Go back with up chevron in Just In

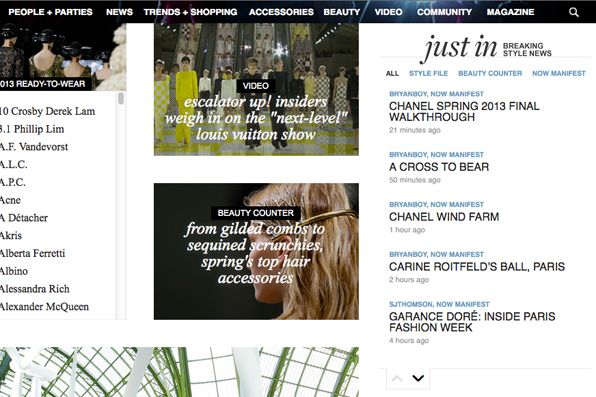coord(397,378)
